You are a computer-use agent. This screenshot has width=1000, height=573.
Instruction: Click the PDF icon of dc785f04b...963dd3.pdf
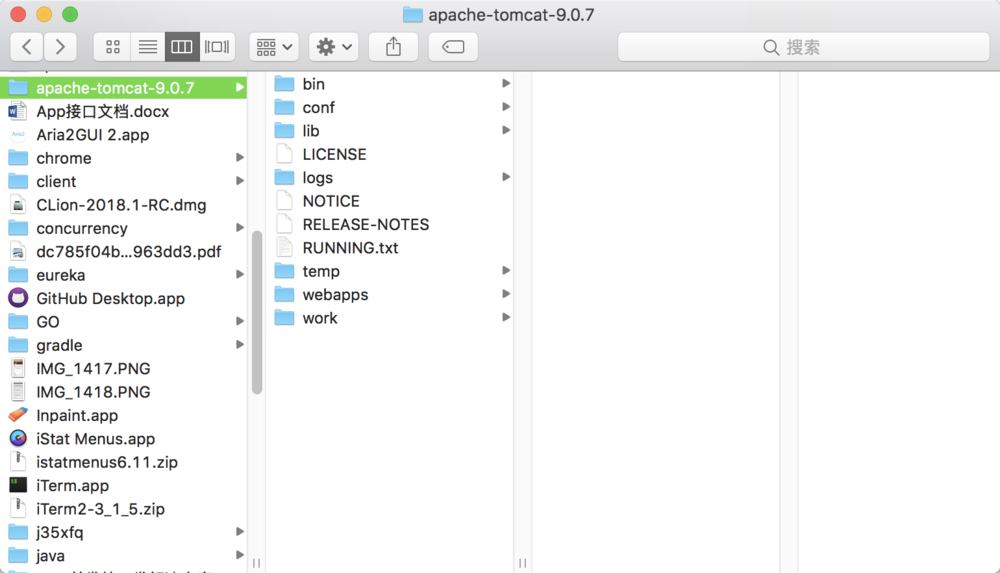click(x=18, y=251)
